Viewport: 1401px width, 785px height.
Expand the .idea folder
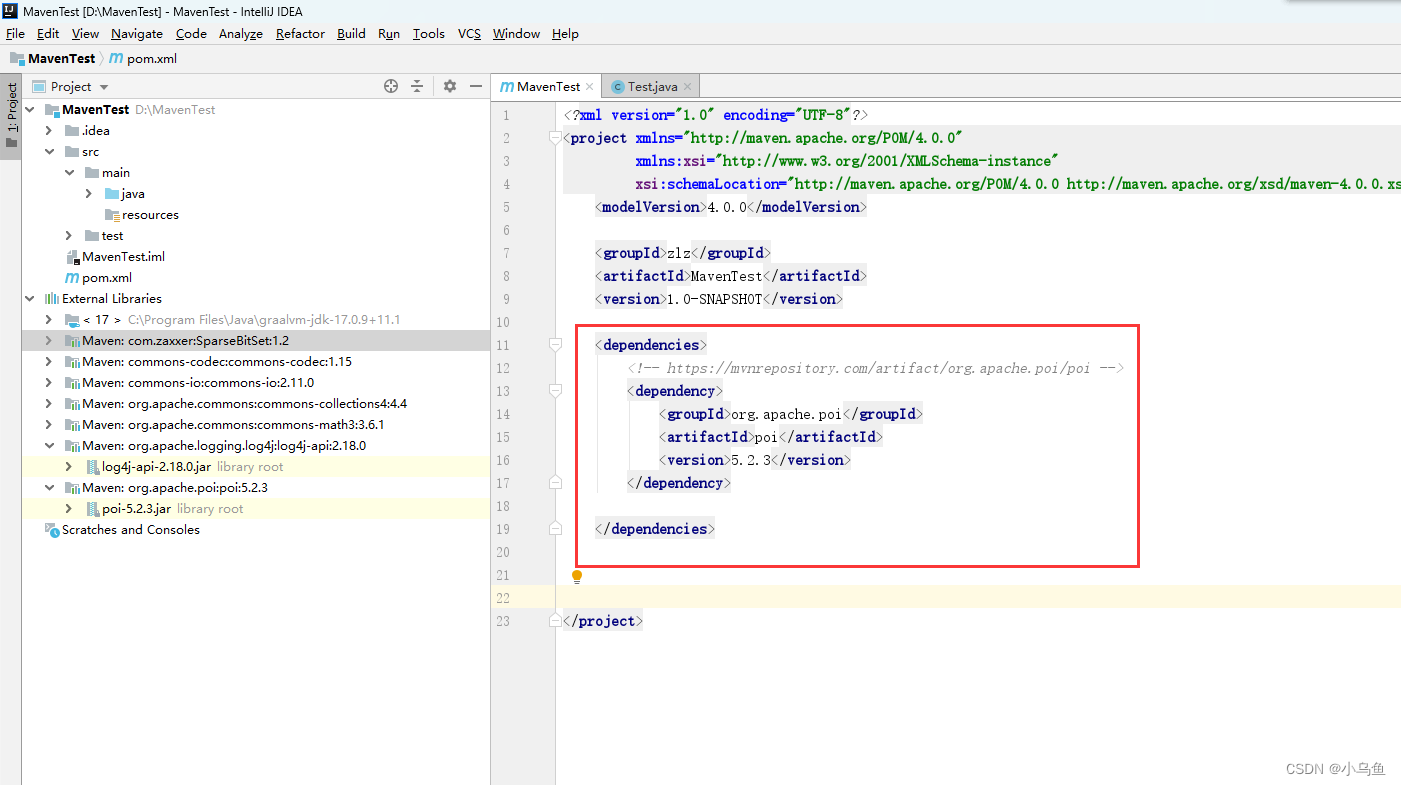pyautogui.click(x=49, y=131)
